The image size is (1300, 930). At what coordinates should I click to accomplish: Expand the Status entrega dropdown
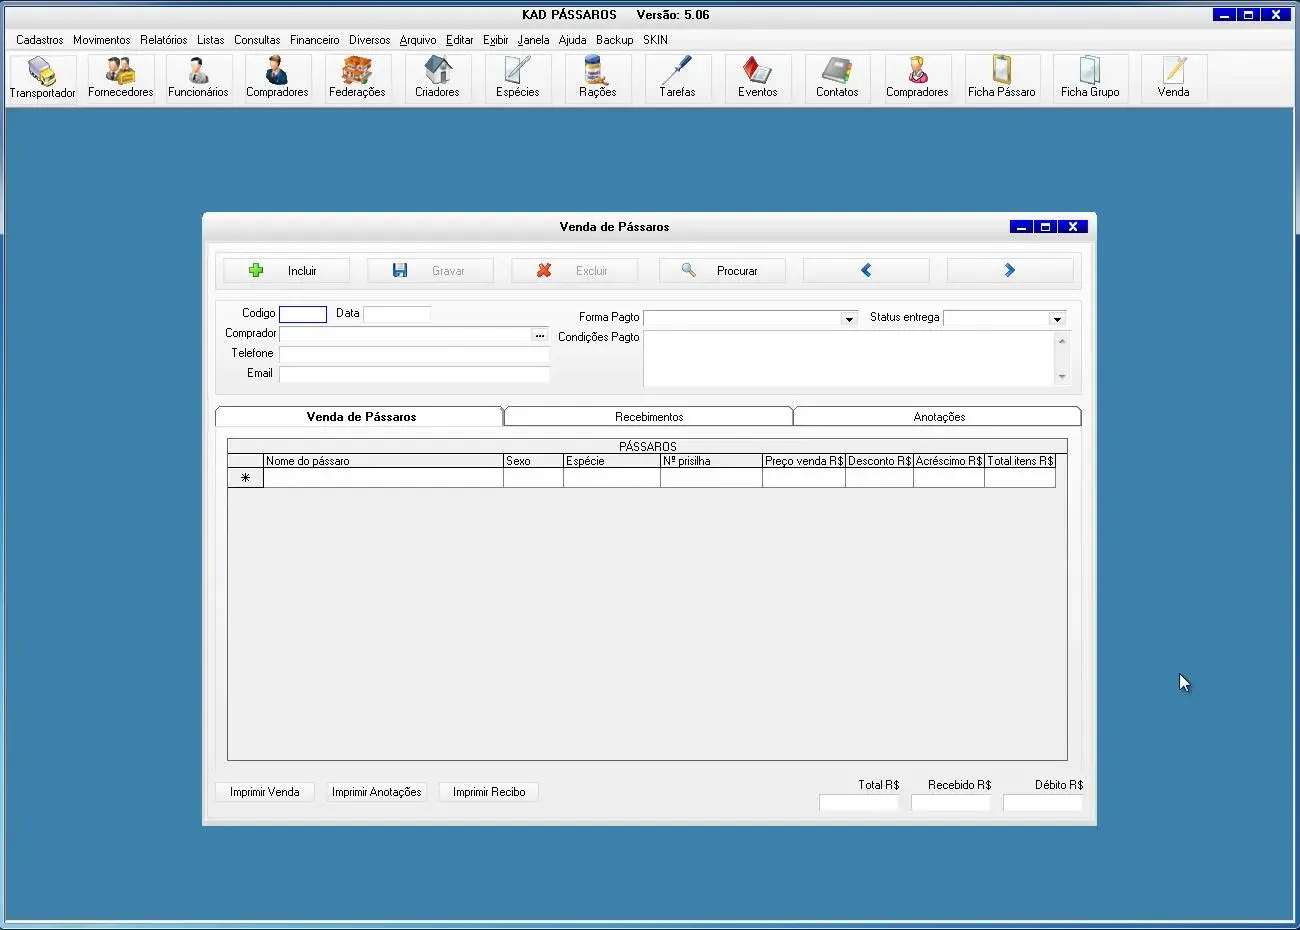tap(1057, 319)
